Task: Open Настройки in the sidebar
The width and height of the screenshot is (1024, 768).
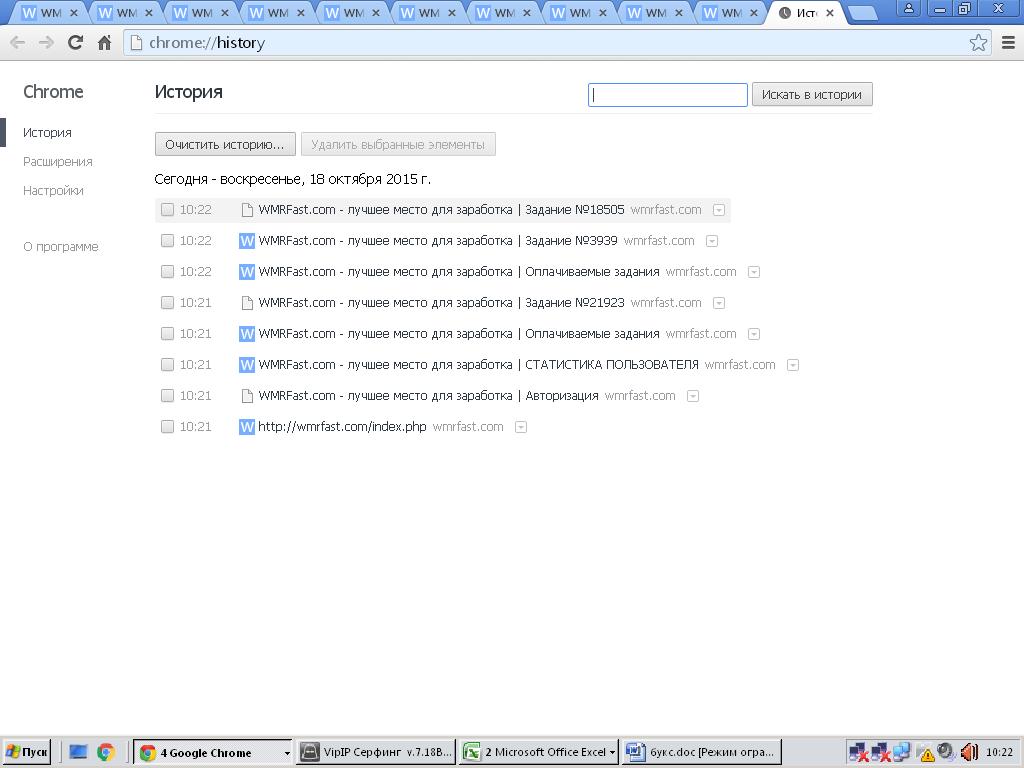Action: pos(53,191)
